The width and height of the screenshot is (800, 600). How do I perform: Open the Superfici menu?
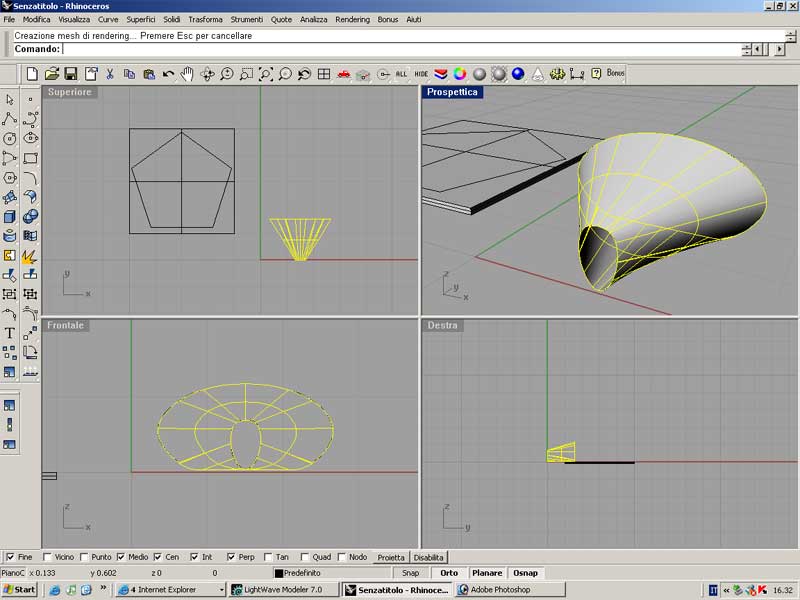point(140,19)
